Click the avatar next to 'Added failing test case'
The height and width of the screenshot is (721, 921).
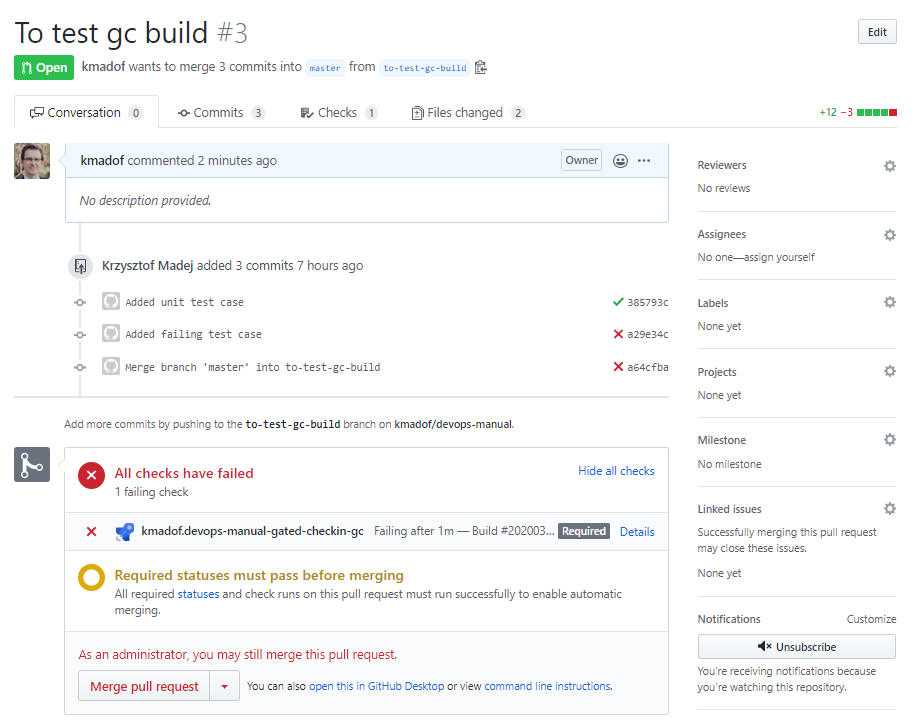coord(111,333)
